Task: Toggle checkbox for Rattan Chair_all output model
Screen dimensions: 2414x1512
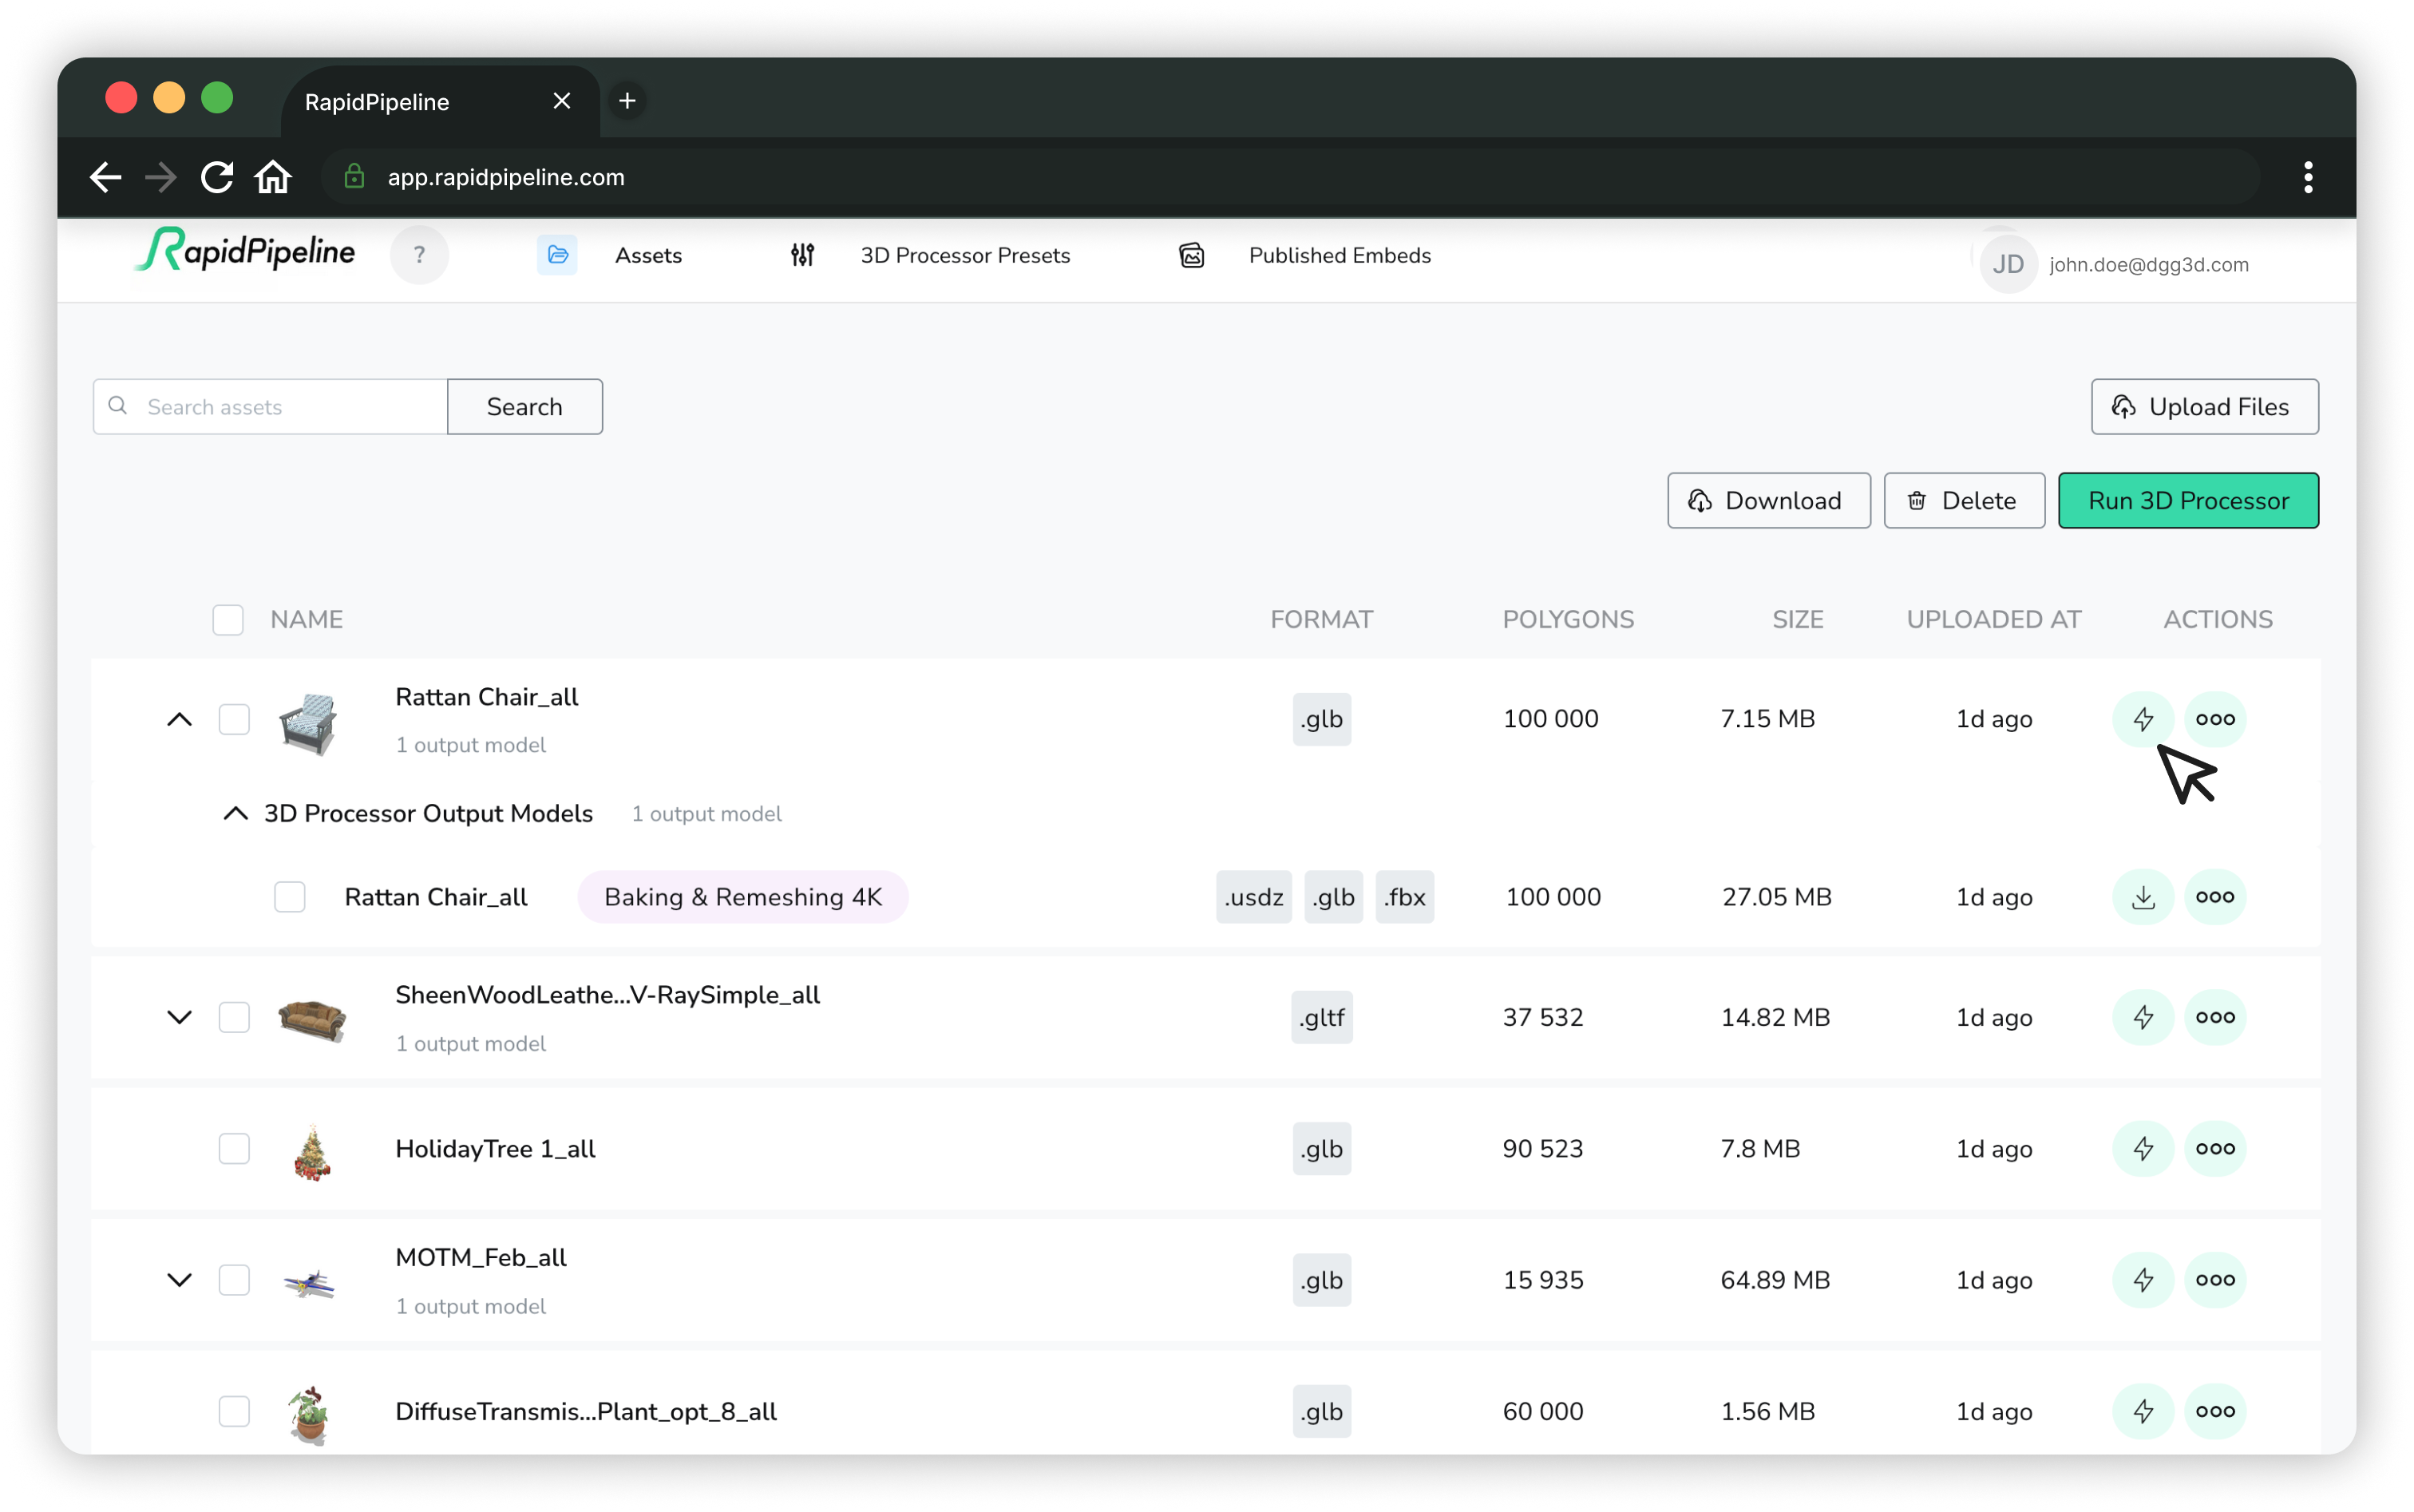Action: click(289, 897)
